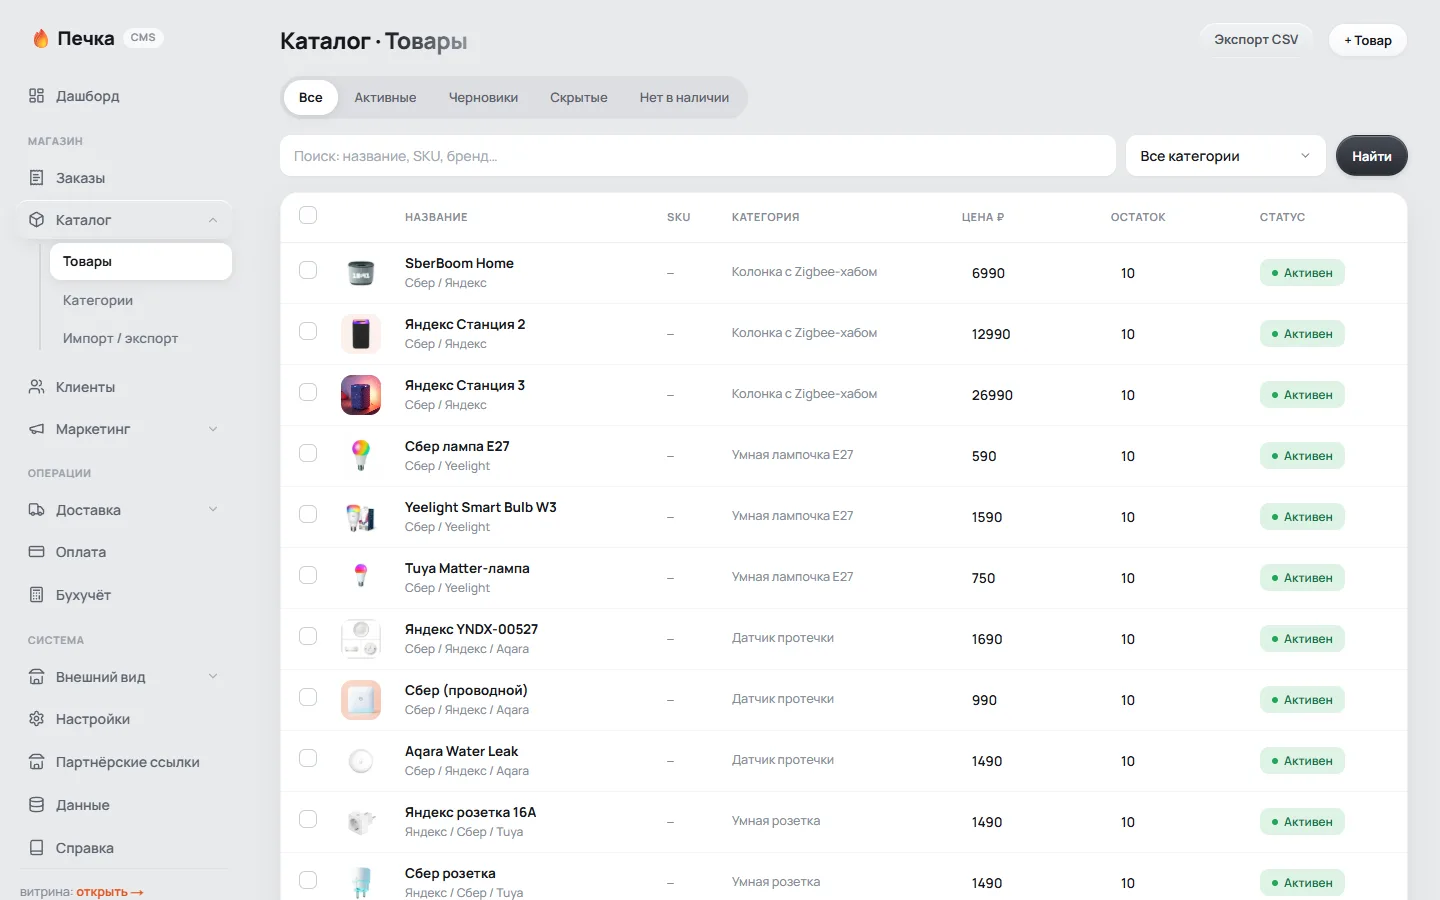Open Yeelight Smart Bulb W3 product image
Screen dimensions: 1440x900
(361, 517)
